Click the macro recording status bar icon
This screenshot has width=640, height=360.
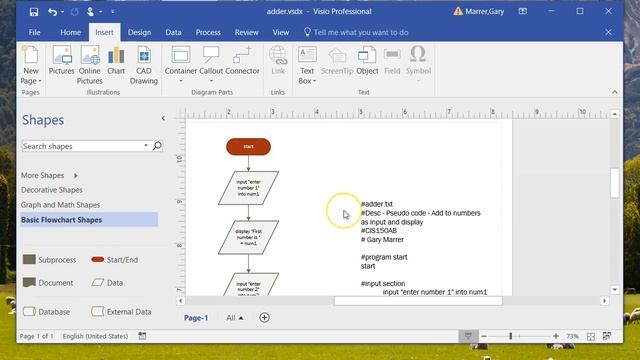pos(142,336)
